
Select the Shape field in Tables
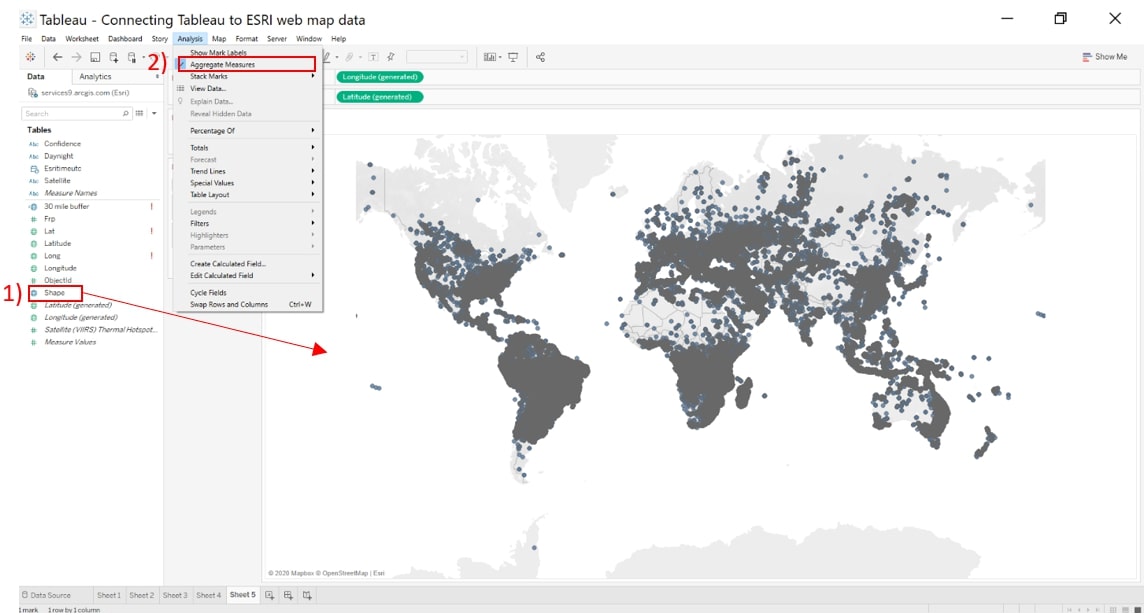point(54,293)
